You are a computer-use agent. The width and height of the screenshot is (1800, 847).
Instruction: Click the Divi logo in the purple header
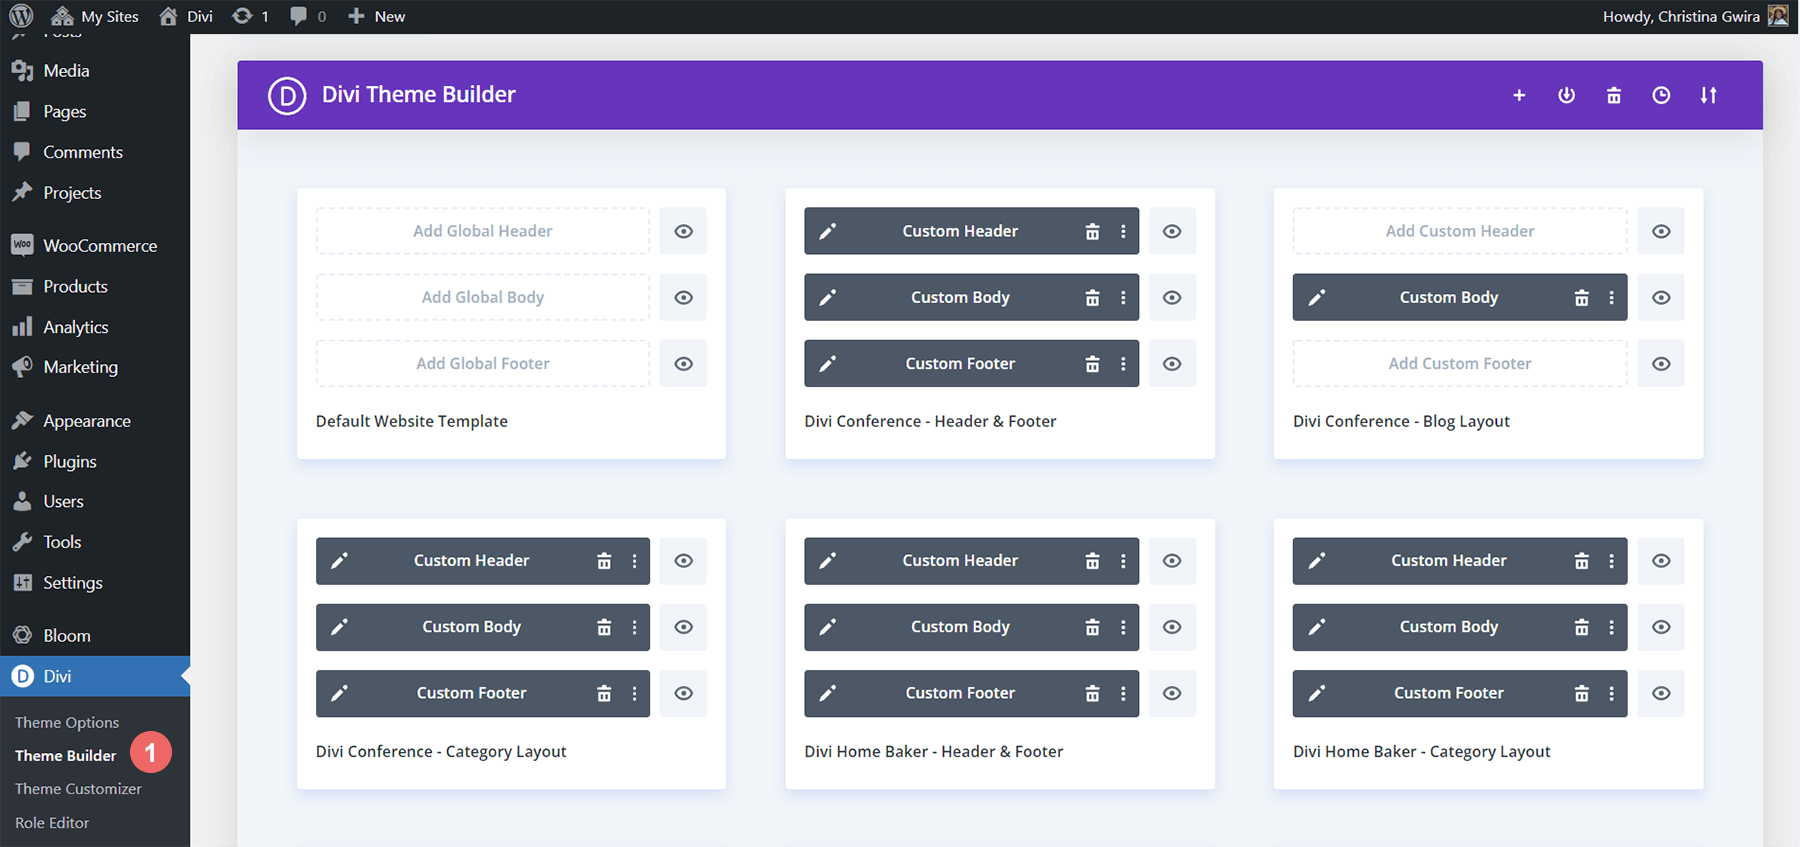(287, 95)
